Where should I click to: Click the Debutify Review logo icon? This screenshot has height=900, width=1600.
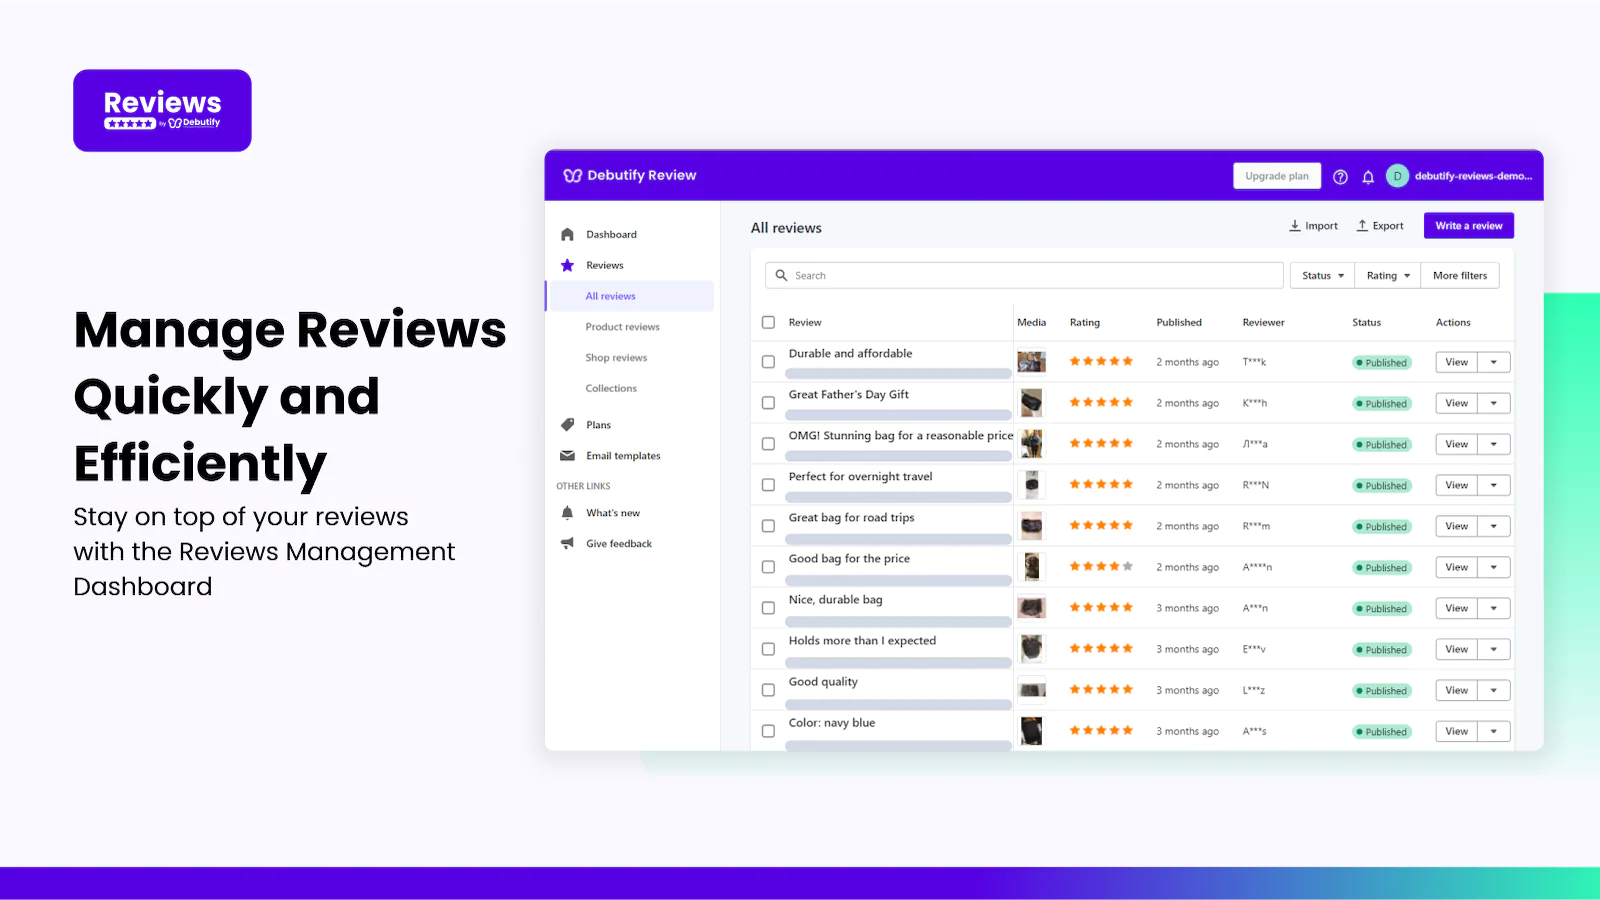coord(572,176)
